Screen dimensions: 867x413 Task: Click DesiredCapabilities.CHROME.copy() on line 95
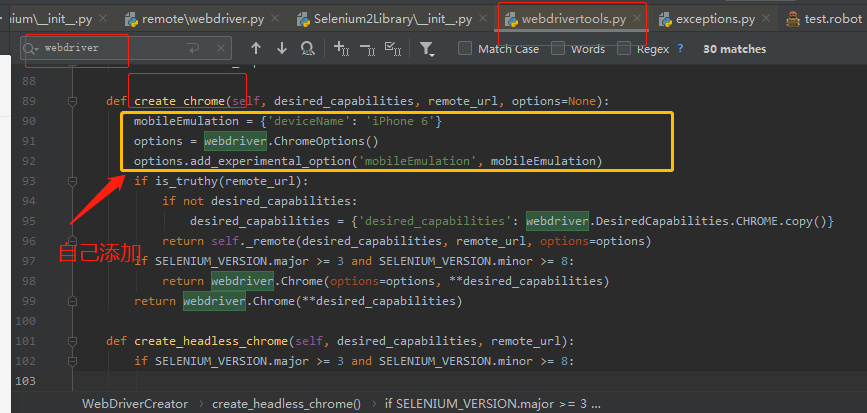(712, 221)
